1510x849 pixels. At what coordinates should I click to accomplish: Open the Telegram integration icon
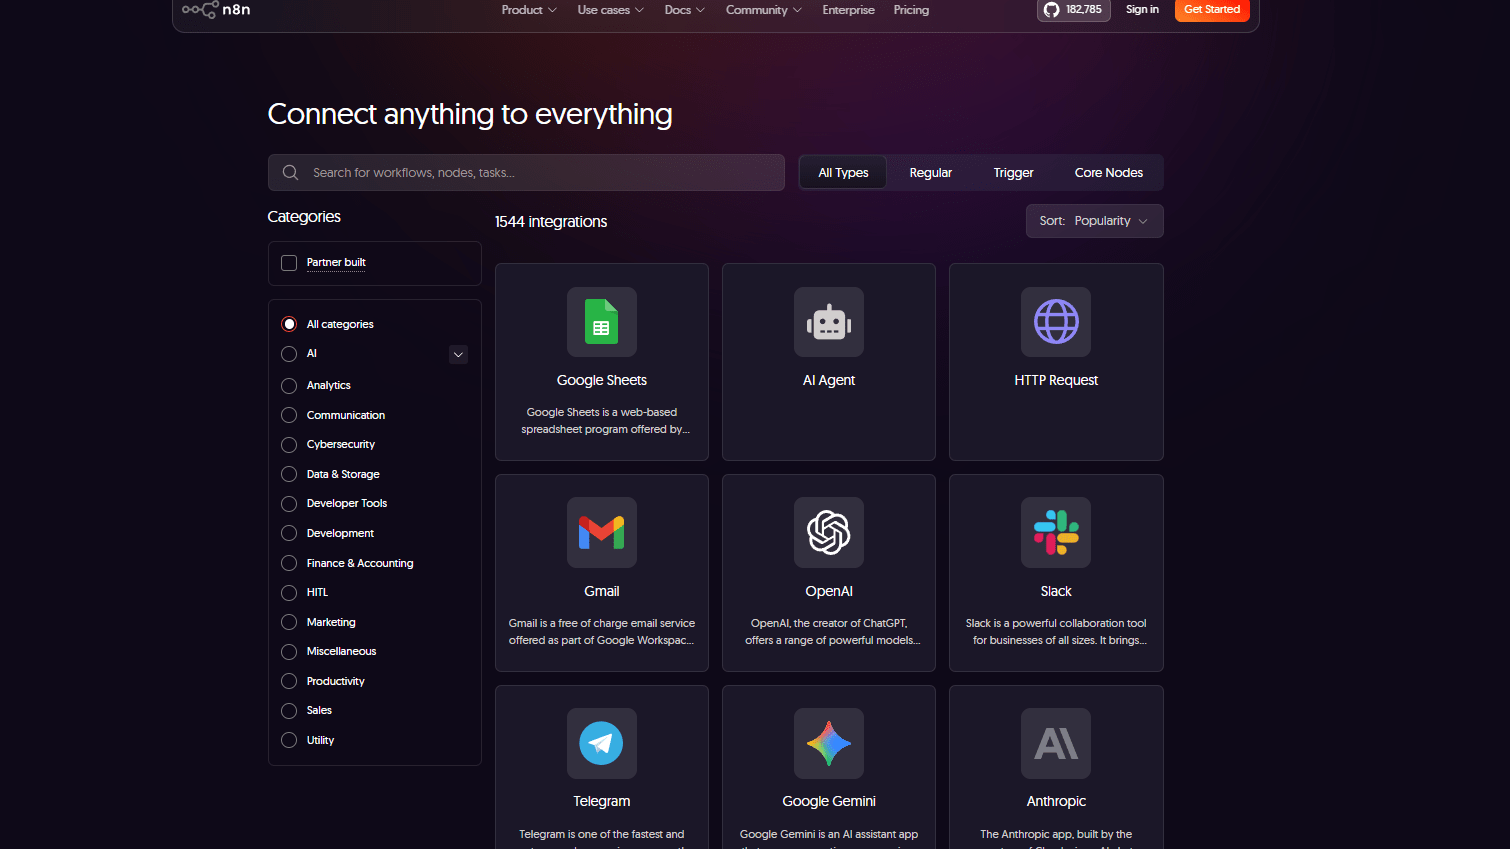[601, 743]
